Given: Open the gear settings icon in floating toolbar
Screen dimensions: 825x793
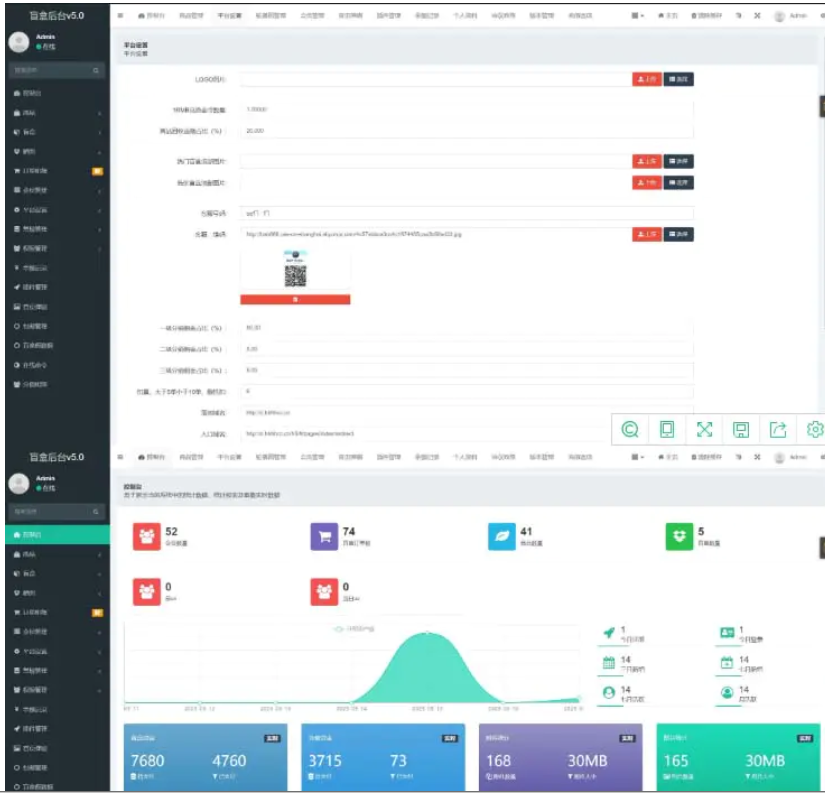Looking at the screenshot, I should (x=815, y=429).
